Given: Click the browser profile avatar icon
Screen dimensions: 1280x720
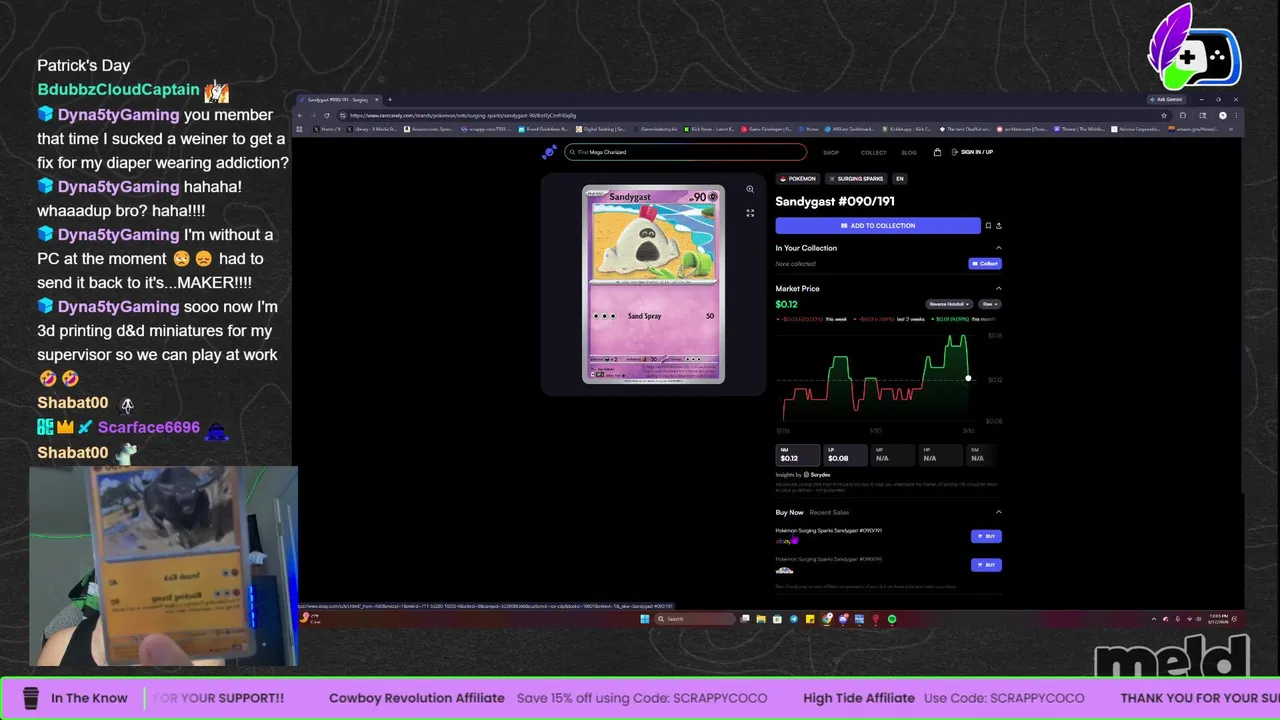Looking at the screenshot, I should 1223,115.
